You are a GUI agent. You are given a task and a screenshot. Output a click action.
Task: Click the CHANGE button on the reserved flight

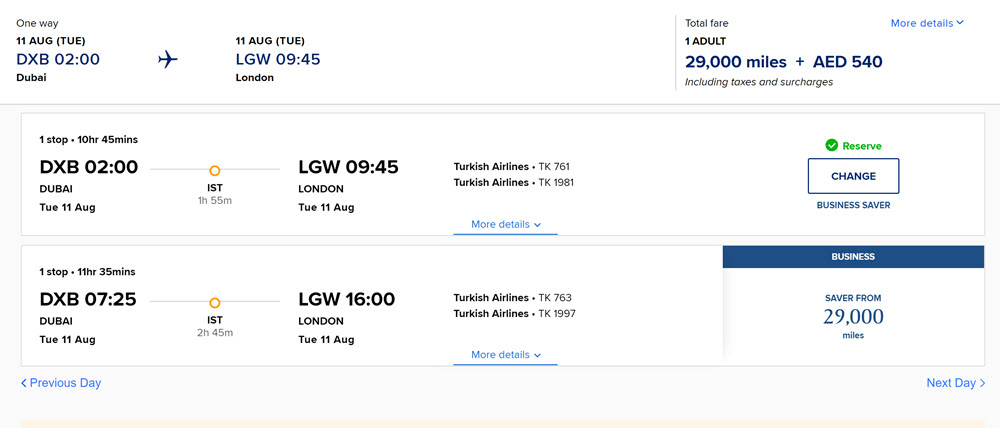tap(853, 176)
